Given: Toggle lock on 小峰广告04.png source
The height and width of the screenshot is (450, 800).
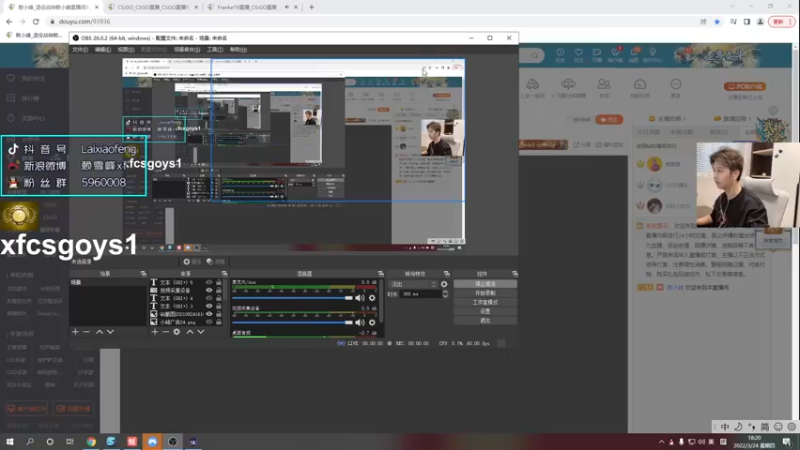Looking at the screenshot, I should [219, 322].
